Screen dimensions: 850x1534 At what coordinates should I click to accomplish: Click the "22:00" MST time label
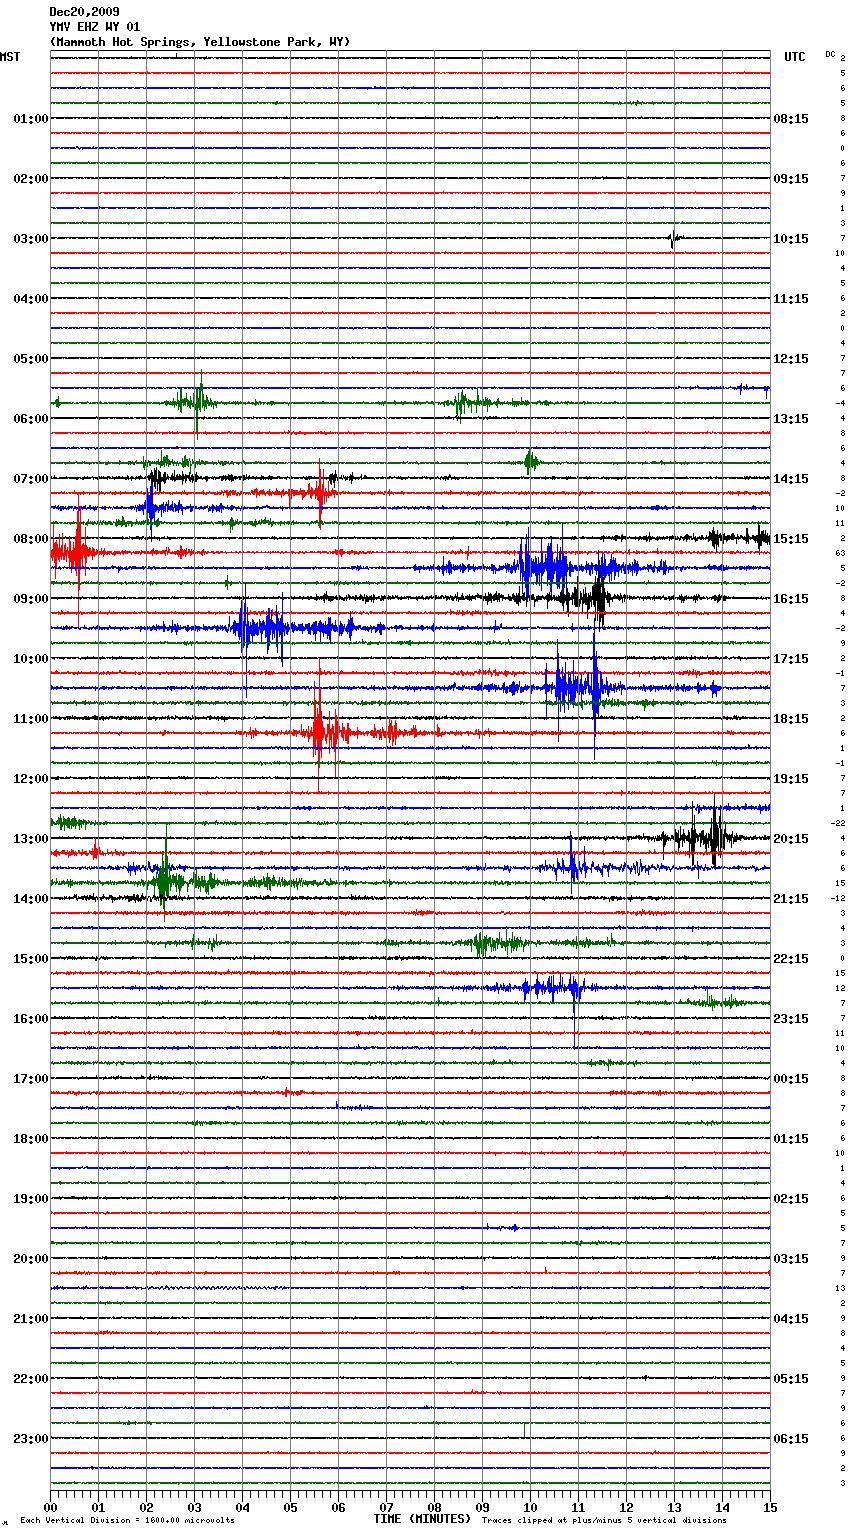click(x=31, y=1379)
